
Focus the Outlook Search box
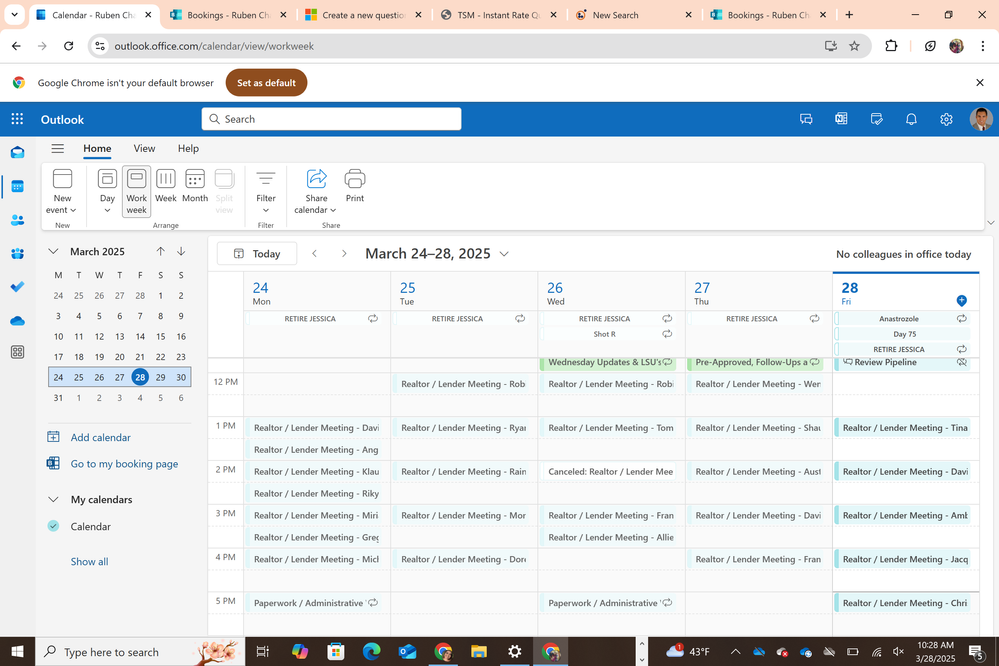click(331, 119)
